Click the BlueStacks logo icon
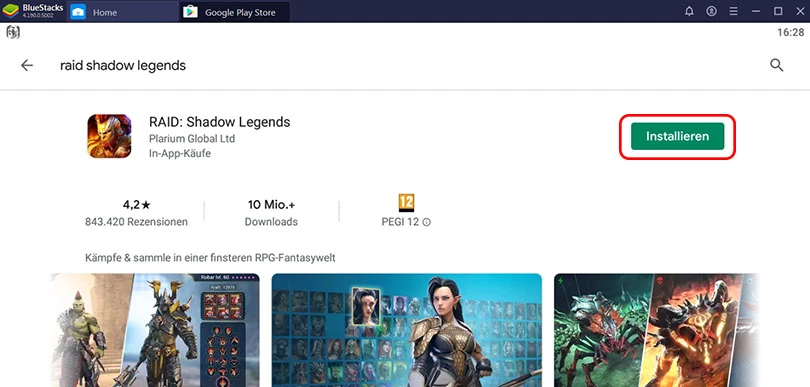Image resolution: width=810 pixels, height=387 pixels. pyautogui.click(x=10, y=11)
